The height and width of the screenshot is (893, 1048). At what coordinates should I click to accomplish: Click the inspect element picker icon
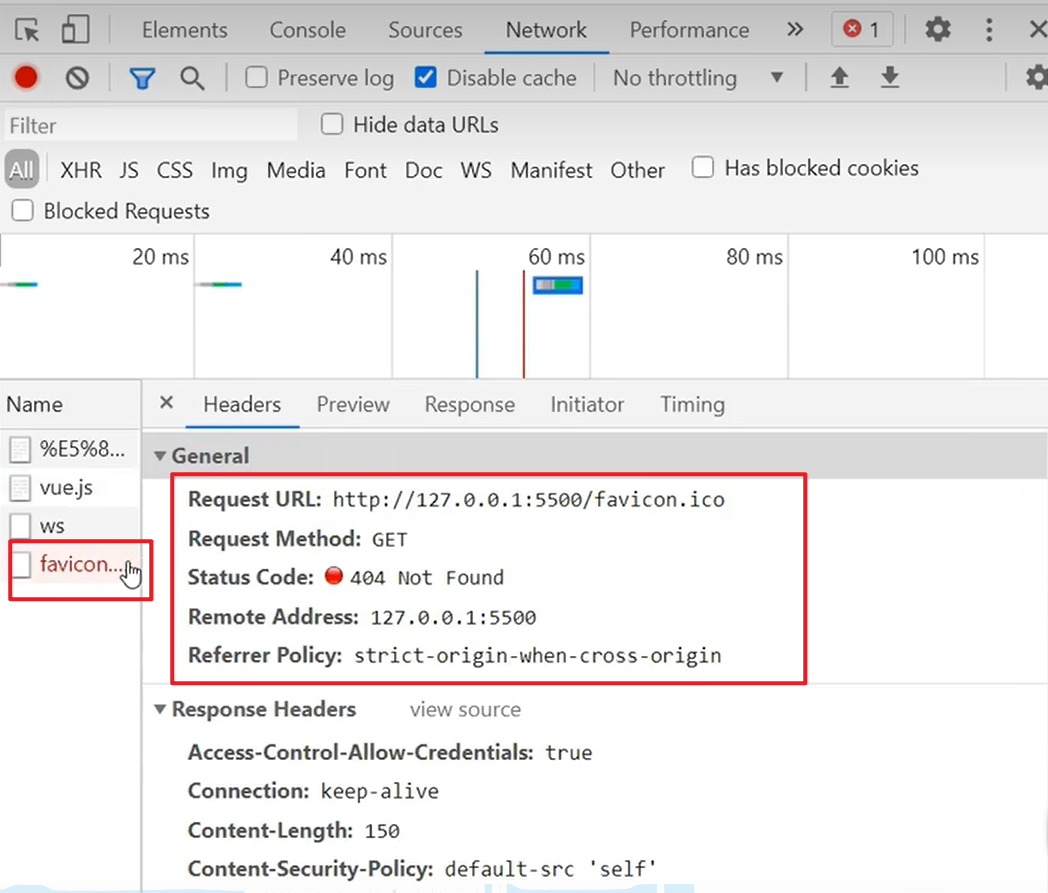tap(28, 30)
